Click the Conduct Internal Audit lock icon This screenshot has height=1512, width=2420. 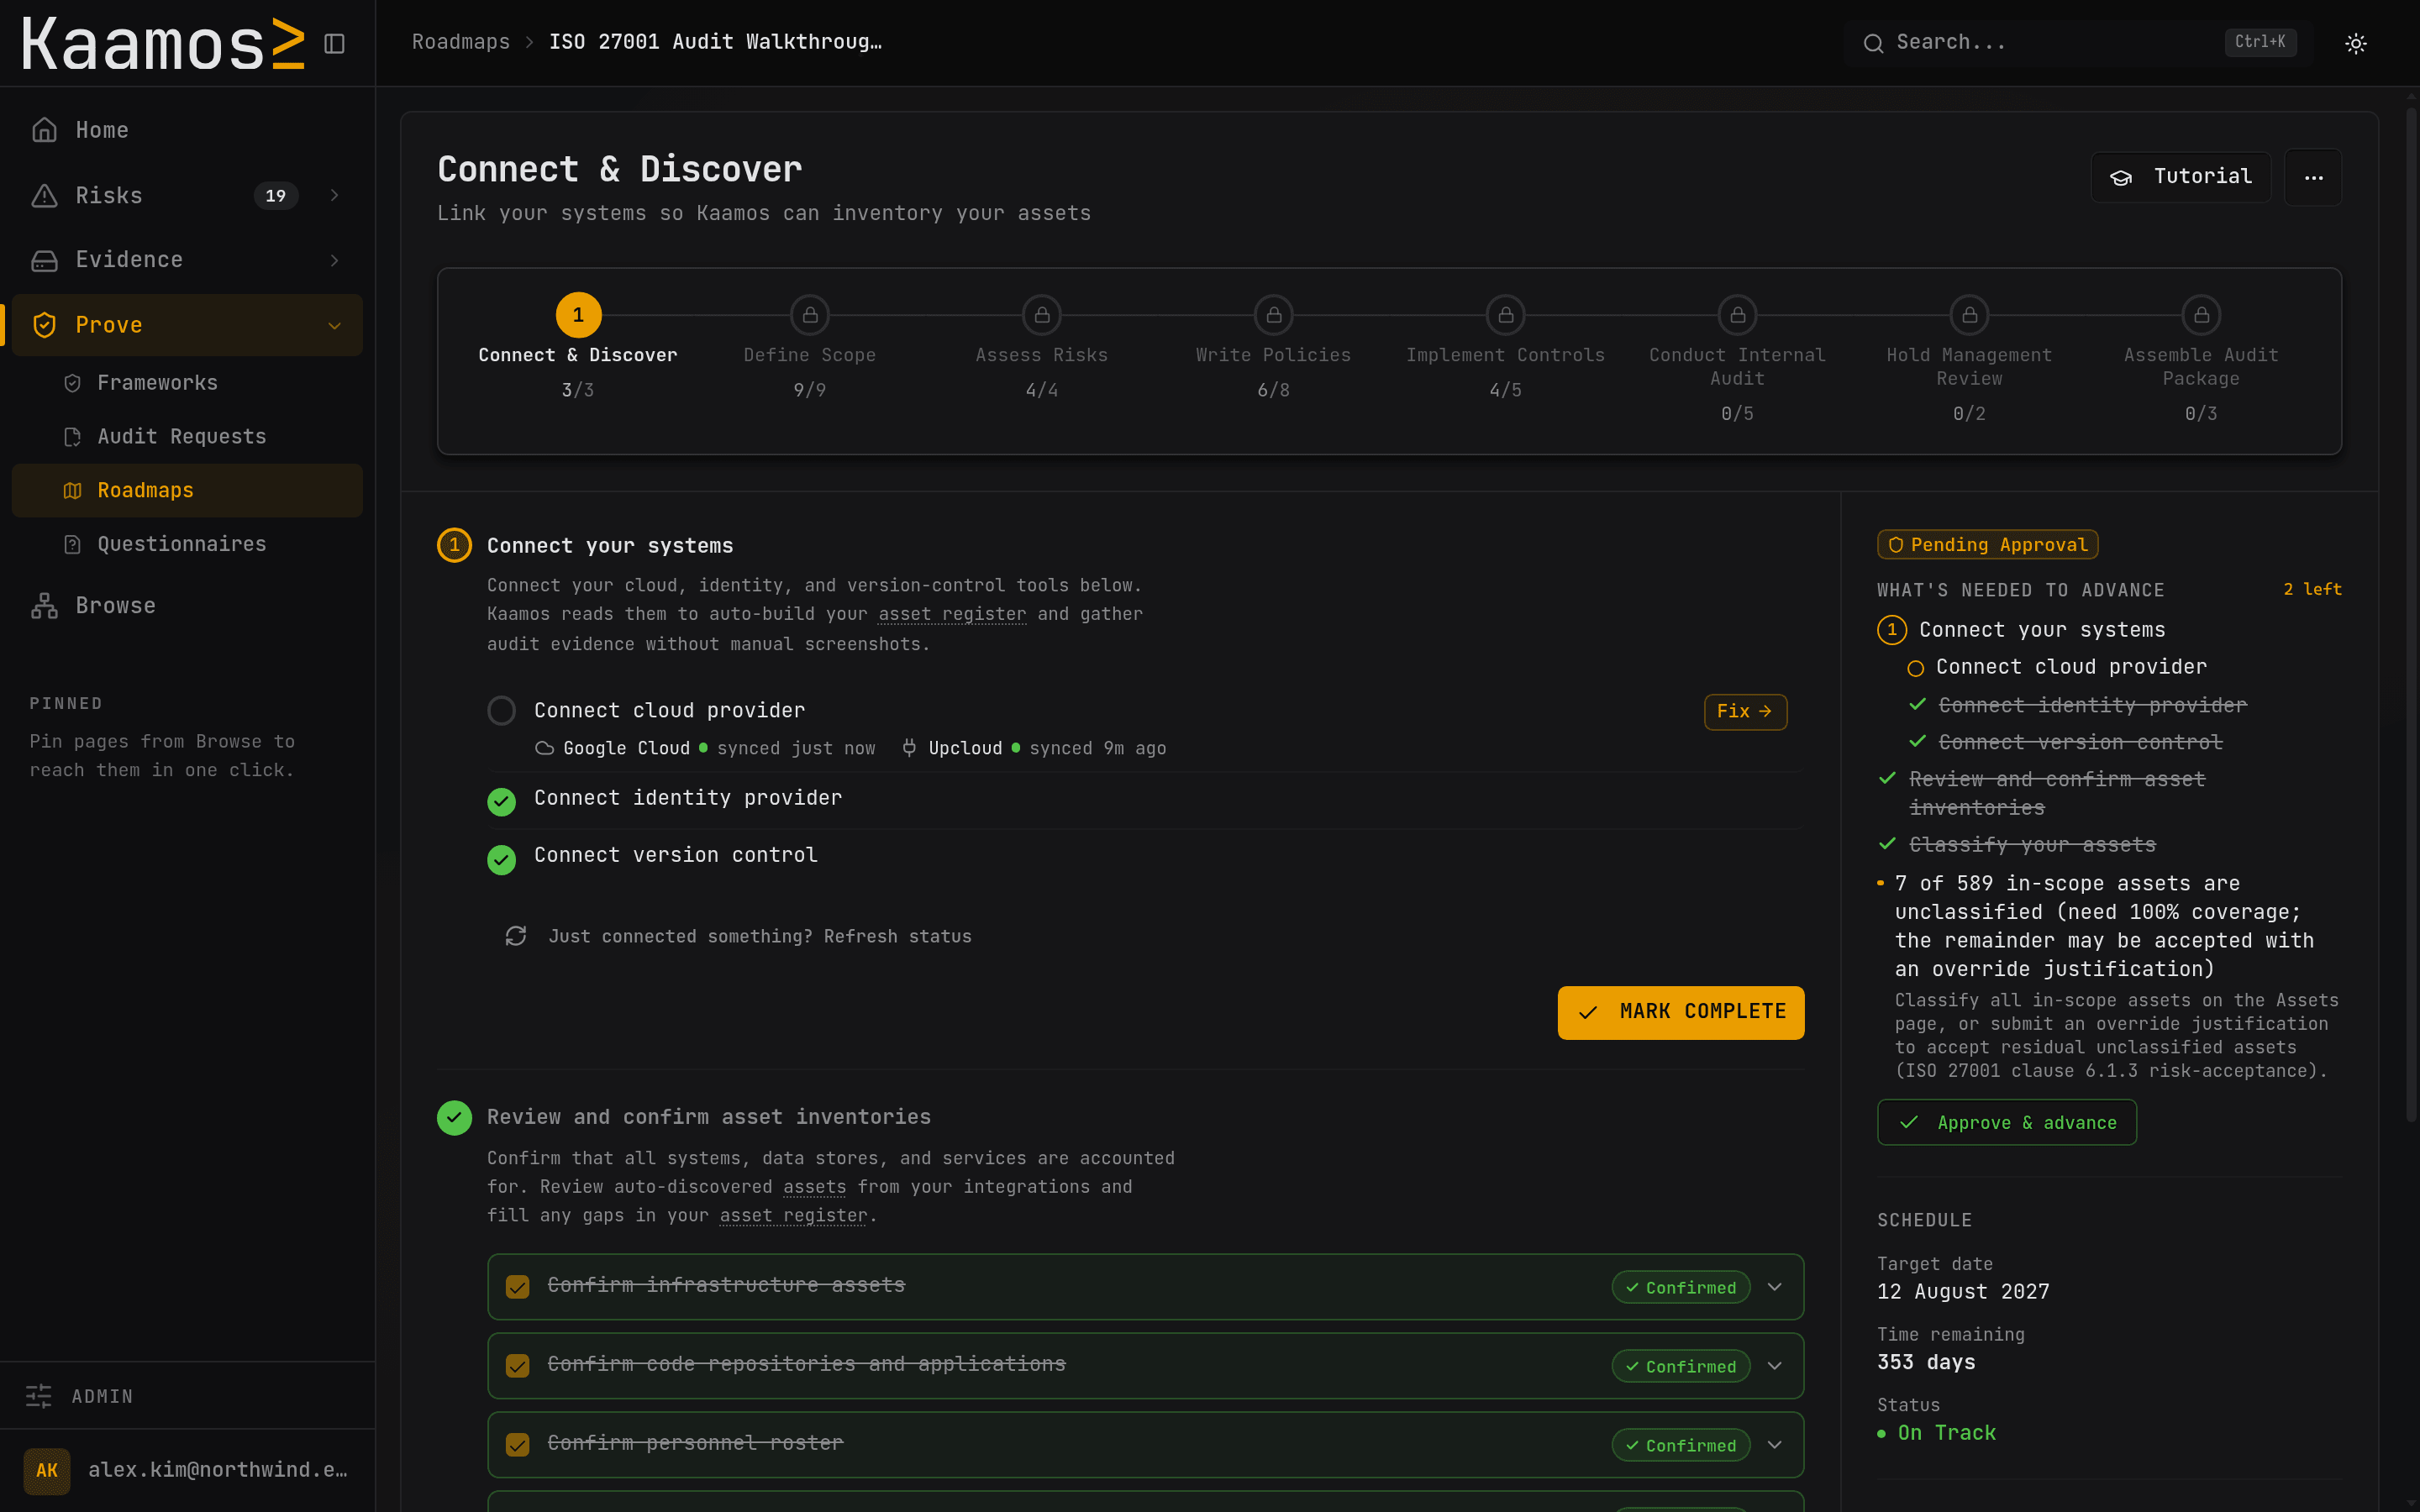click(x=1738, y=315)
